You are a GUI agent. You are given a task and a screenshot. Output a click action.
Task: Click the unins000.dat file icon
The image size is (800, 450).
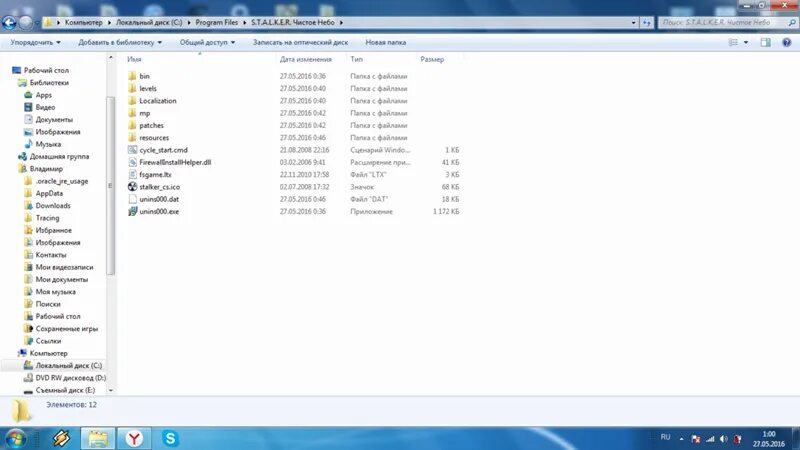[x=132, y=199]
